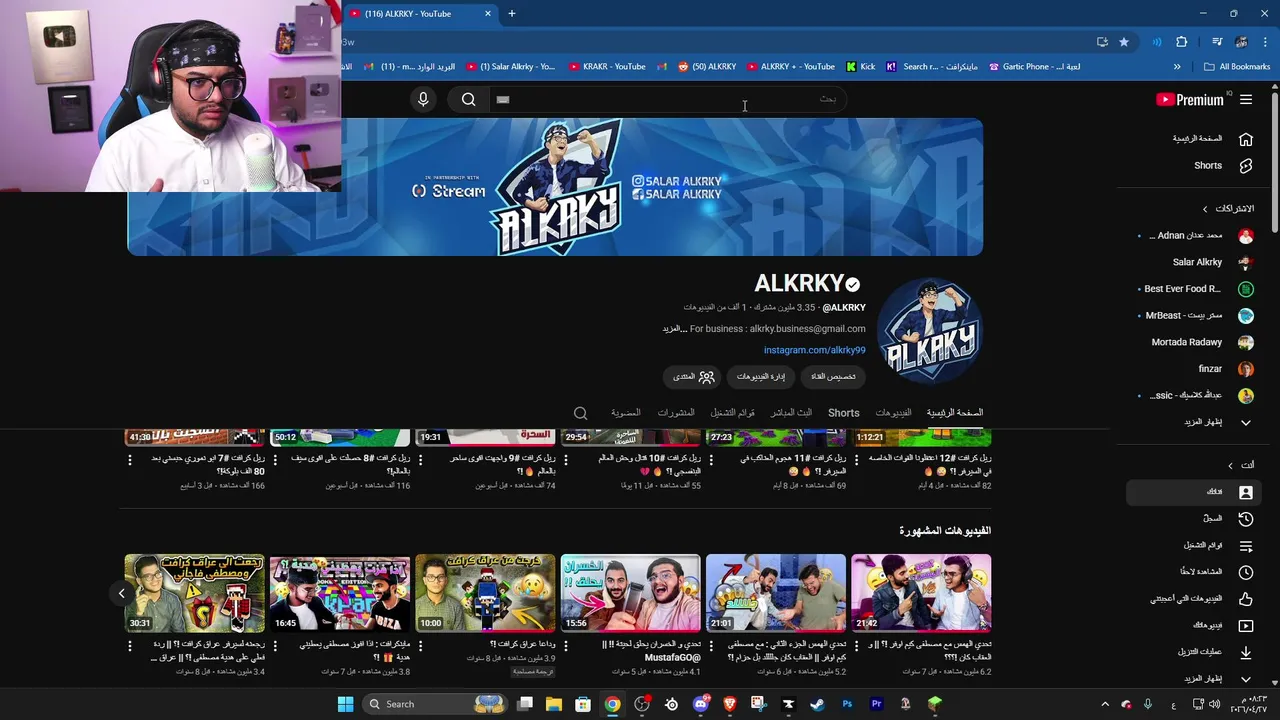The image size is (1280, 720).
Task: Open Kick bookmark in bookmarks bar
Action: pos(860,67)
